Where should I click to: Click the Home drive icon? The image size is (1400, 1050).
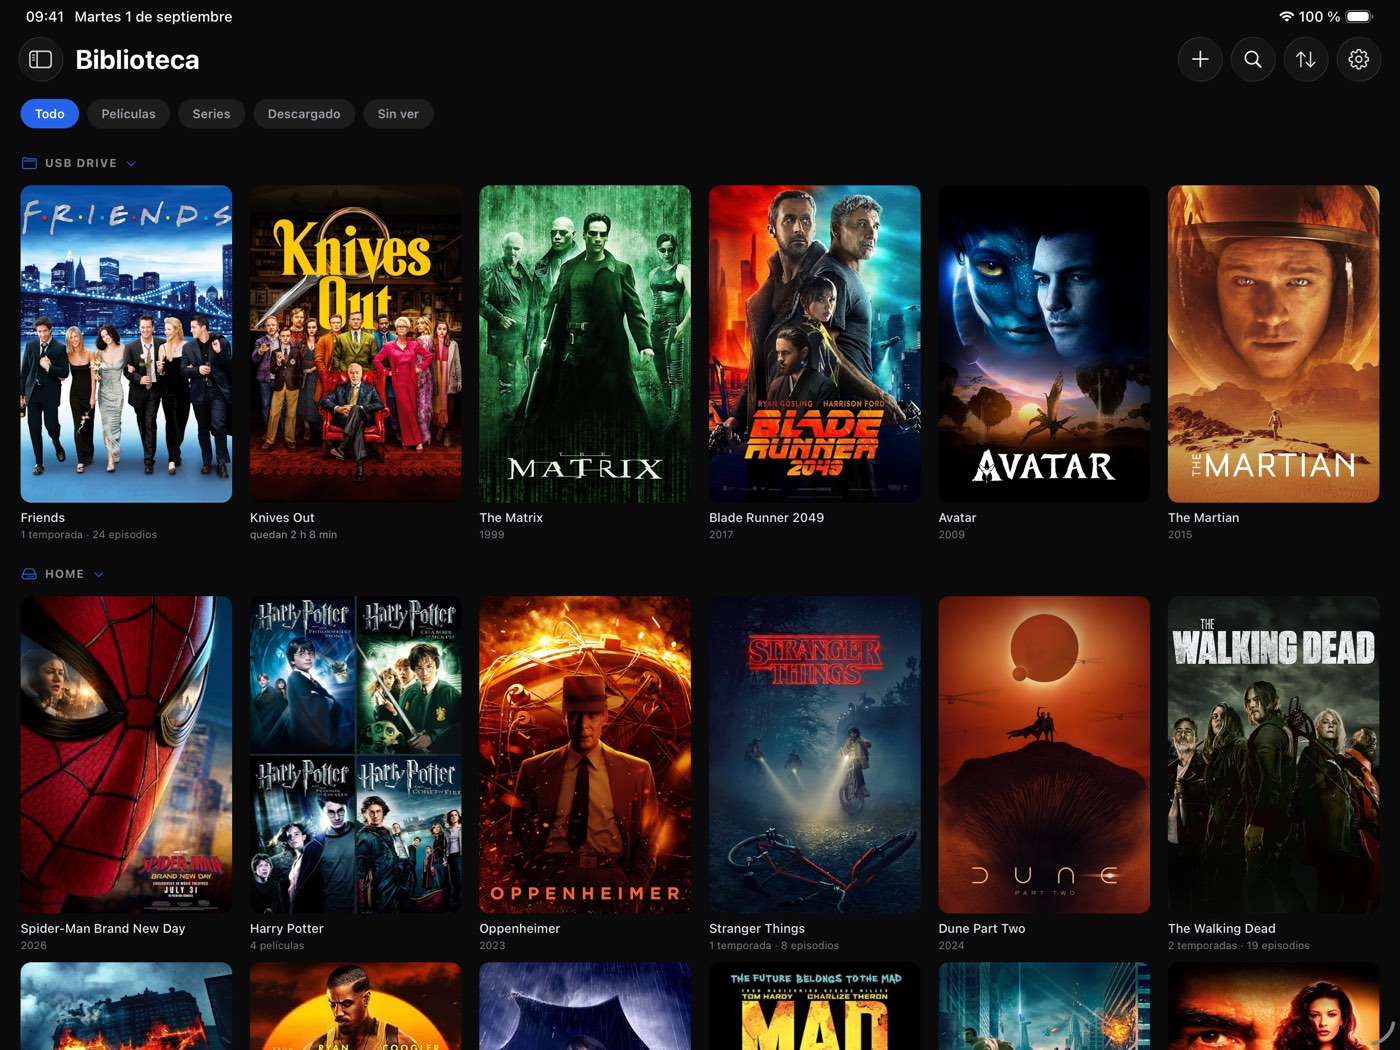click(x=29, y=574)
